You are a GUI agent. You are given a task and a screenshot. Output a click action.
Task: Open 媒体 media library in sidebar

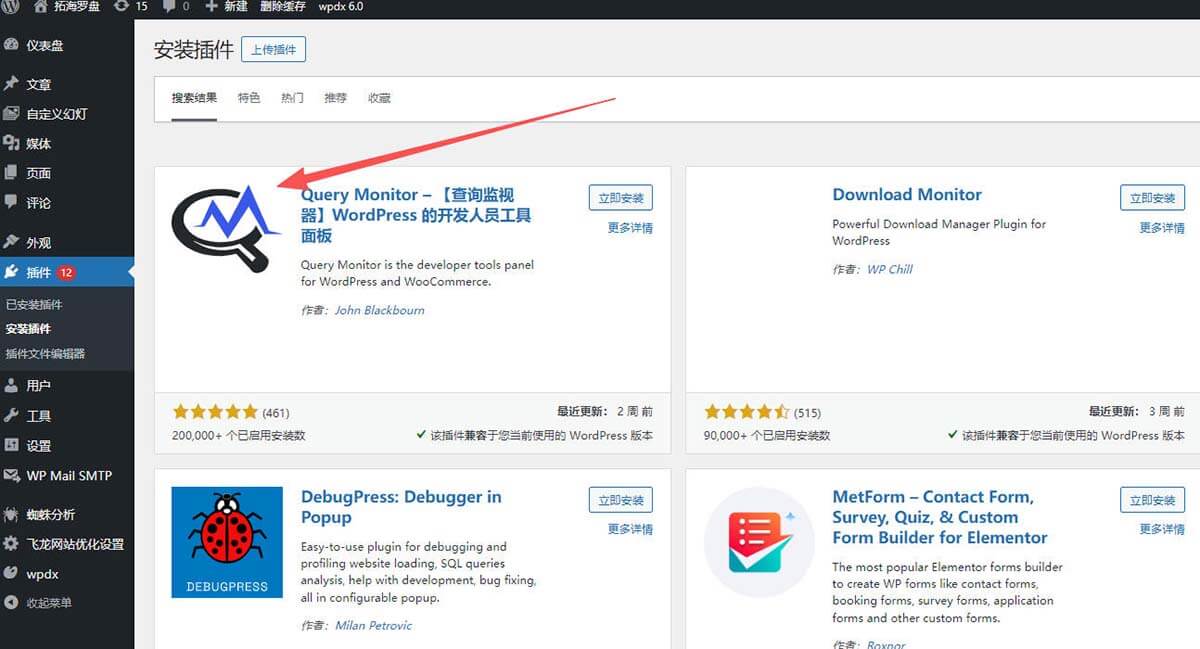pos(39,143)
